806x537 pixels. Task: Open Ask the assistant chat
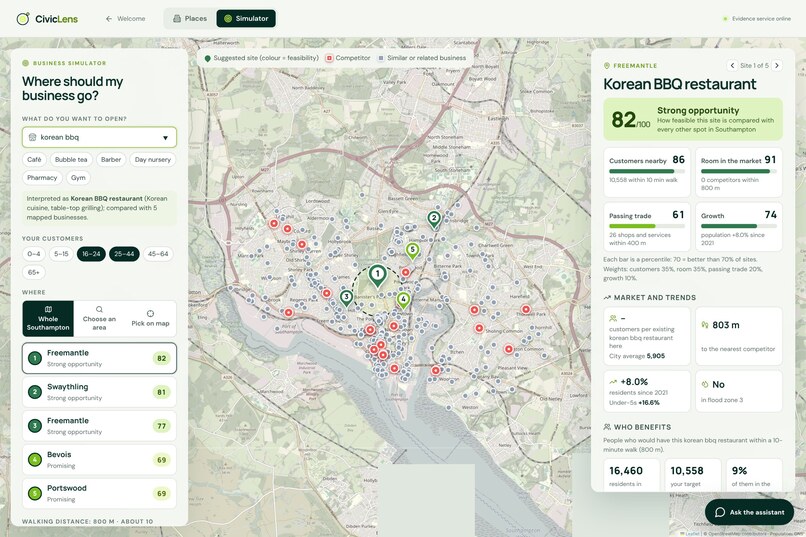point(749,512)
